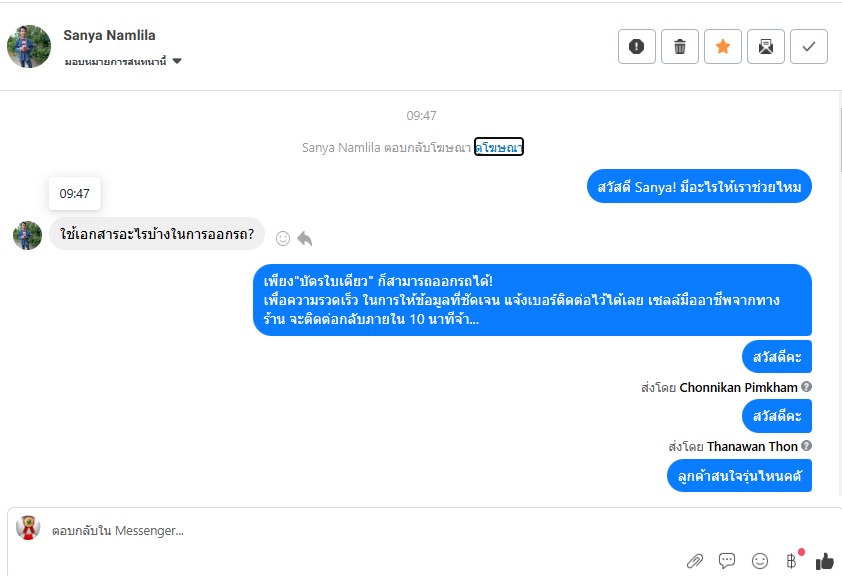
Task: Mark conversation unread with envelope icon
Action: 765,47
